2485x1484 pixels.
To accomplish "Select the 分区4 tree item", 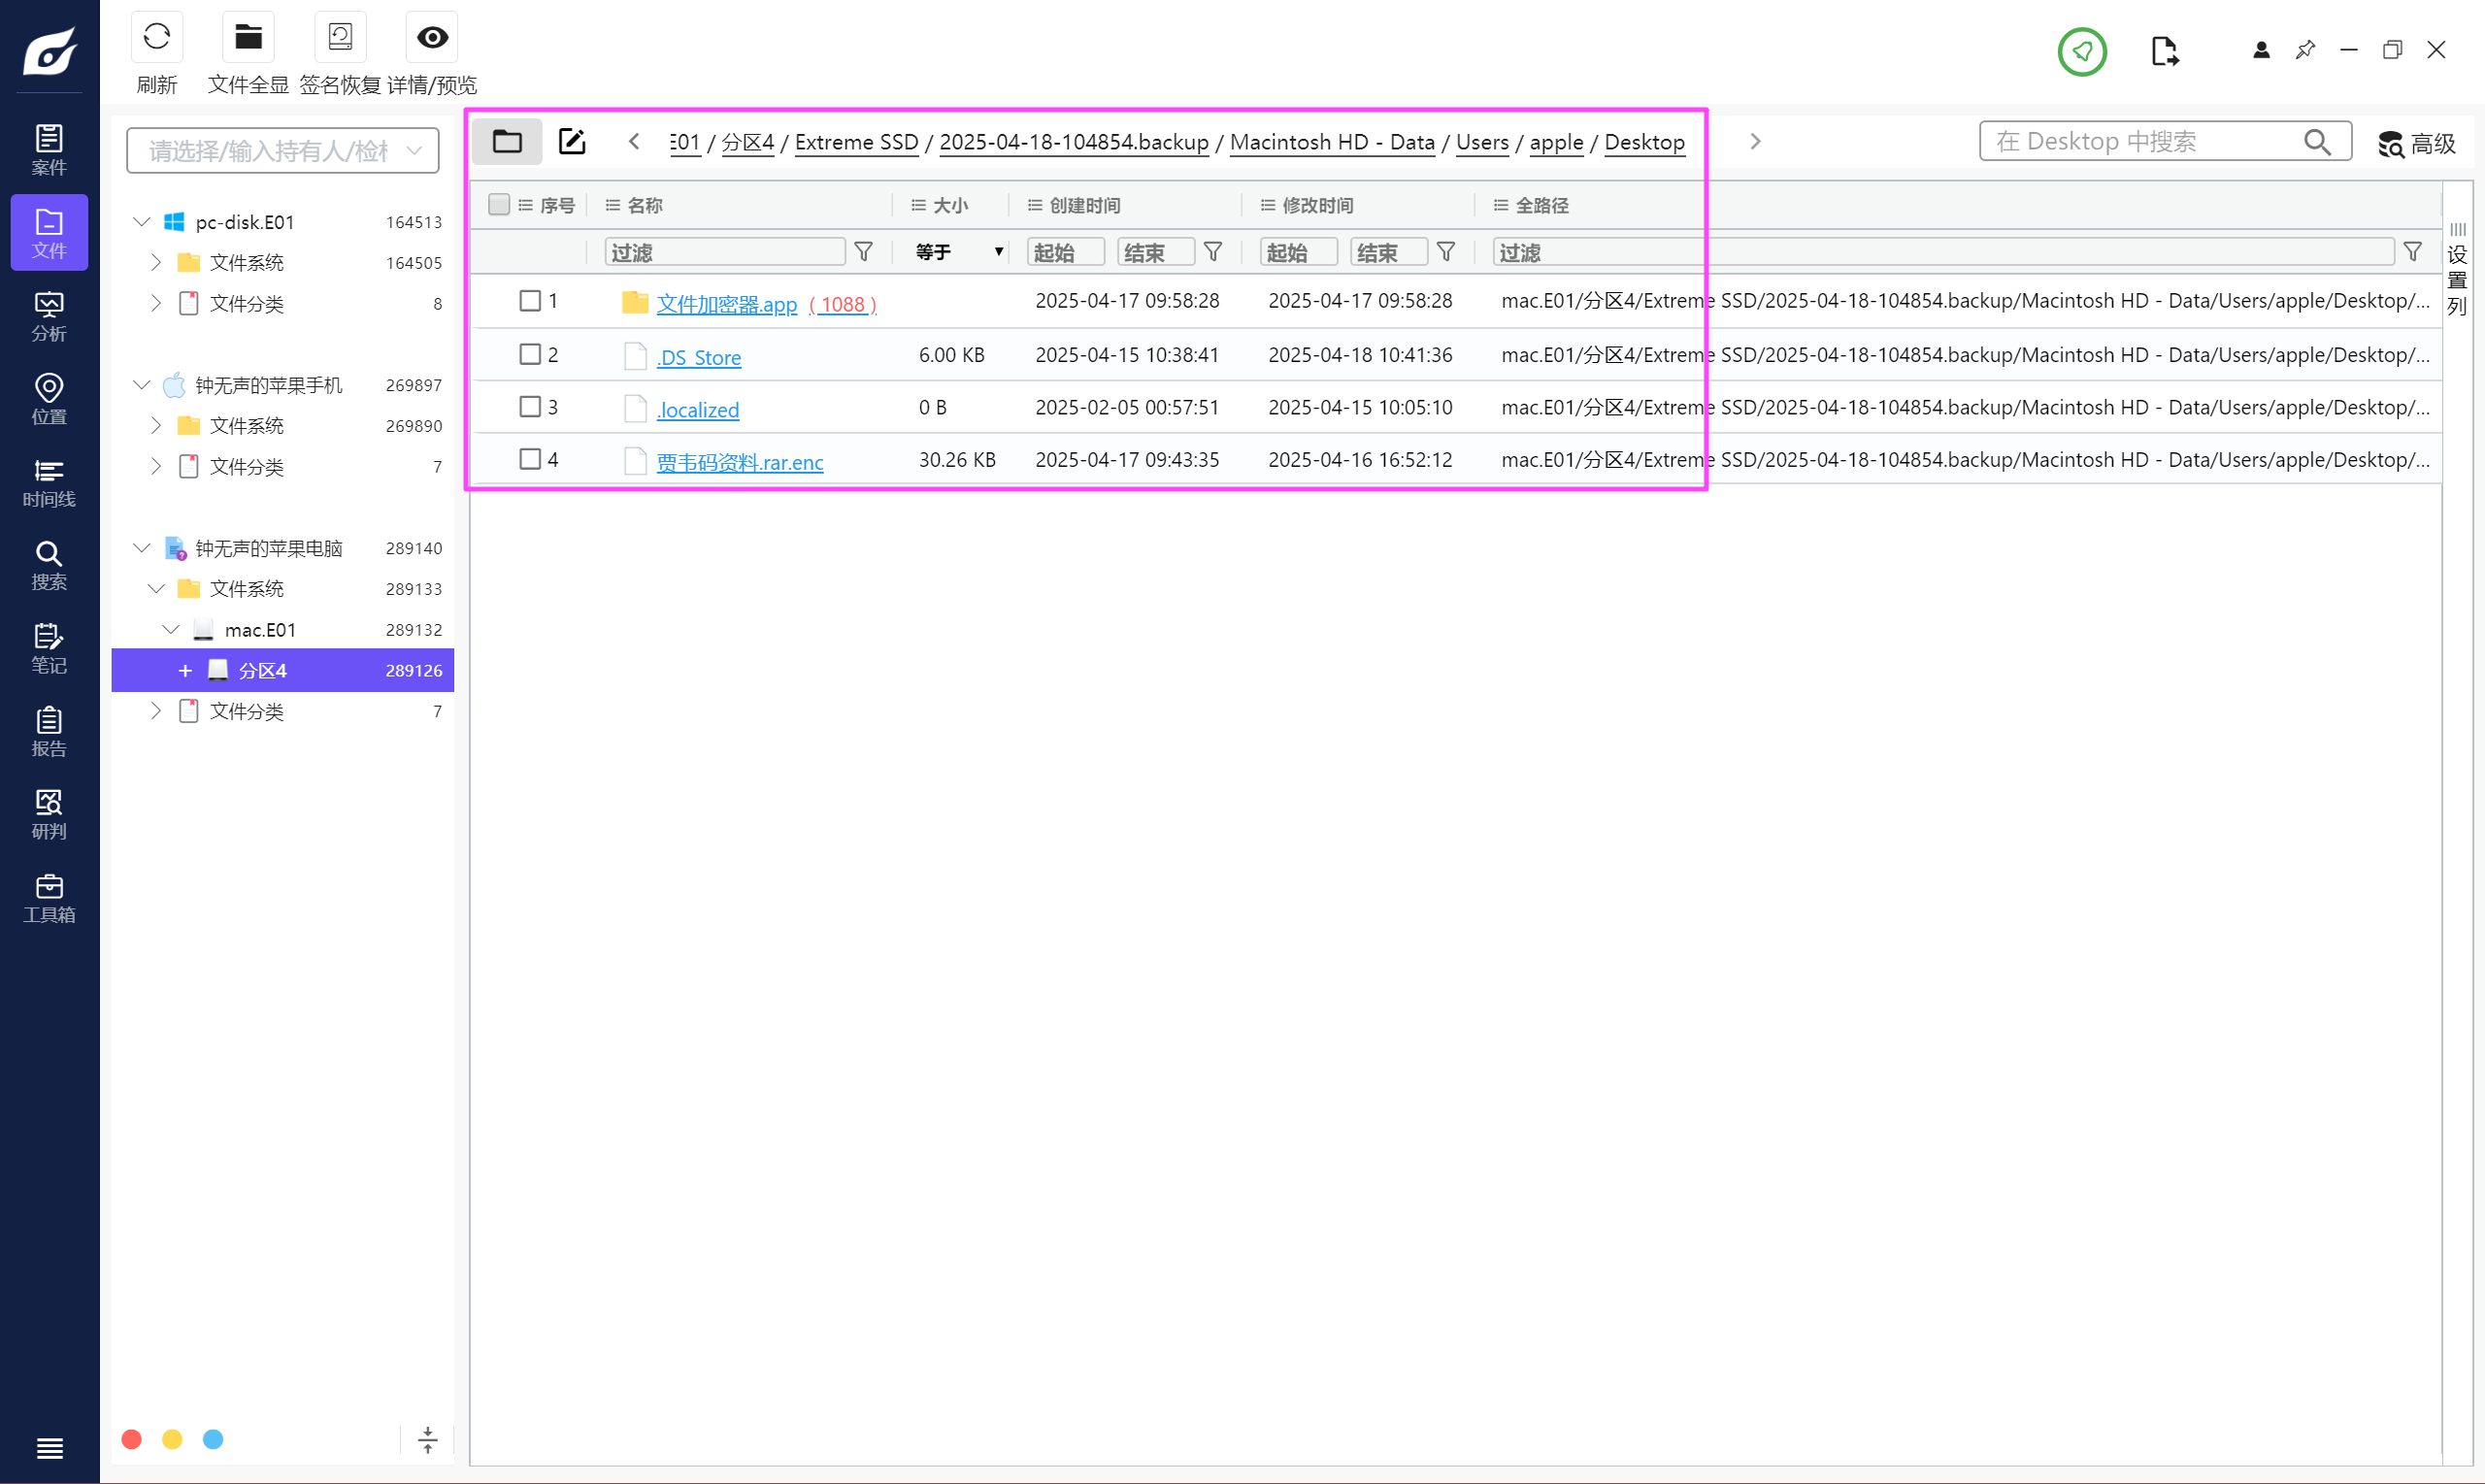I will (x=283, y=670).
